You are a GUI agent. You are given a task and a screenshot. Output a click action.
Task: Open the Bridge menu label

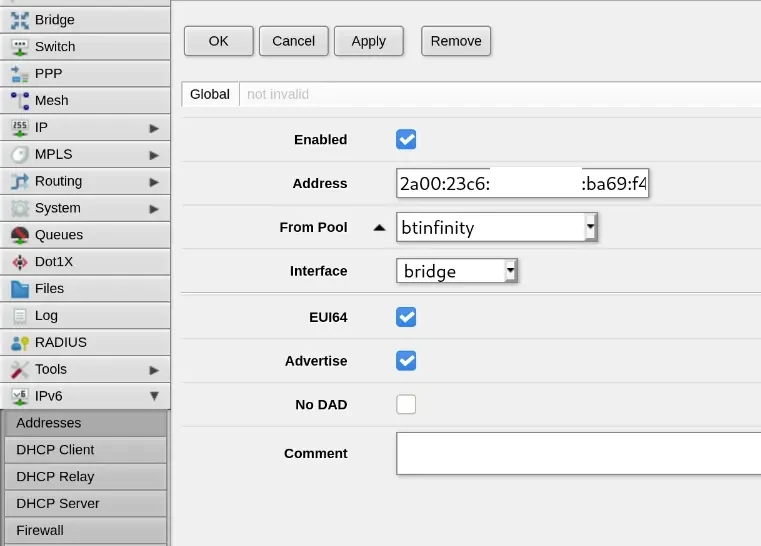tap(54, 20)
